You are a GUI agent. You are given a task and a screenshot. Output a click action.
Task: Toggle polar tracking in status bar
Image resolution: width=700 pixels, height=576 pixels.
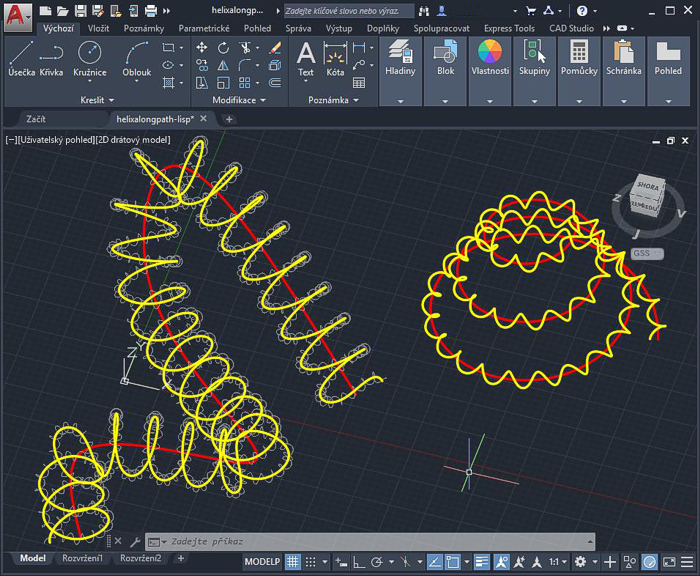coord(377,562)
